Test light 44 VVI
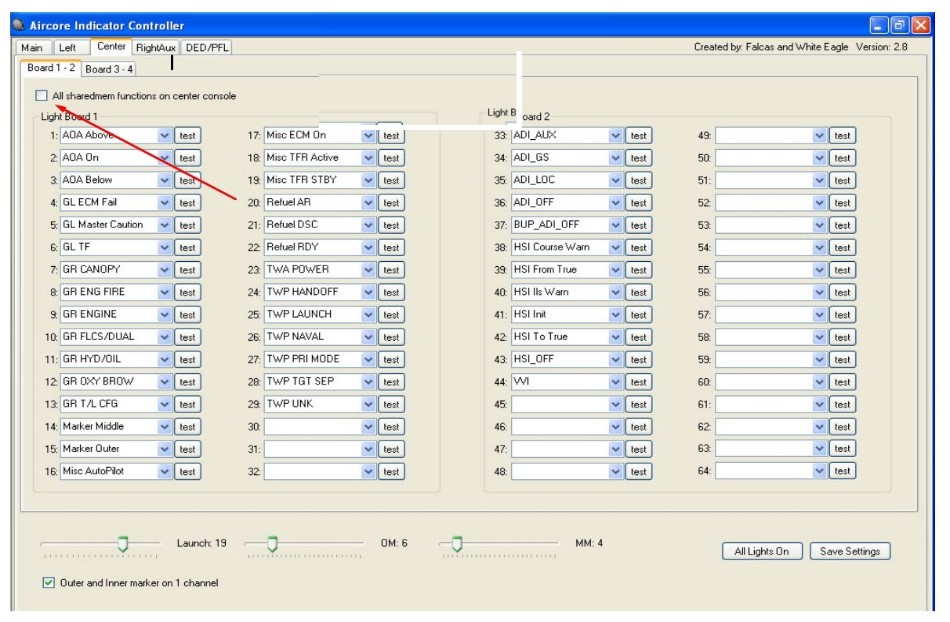Image resolution: width=950 pixels, height=622 pixels. pos(638,382)
